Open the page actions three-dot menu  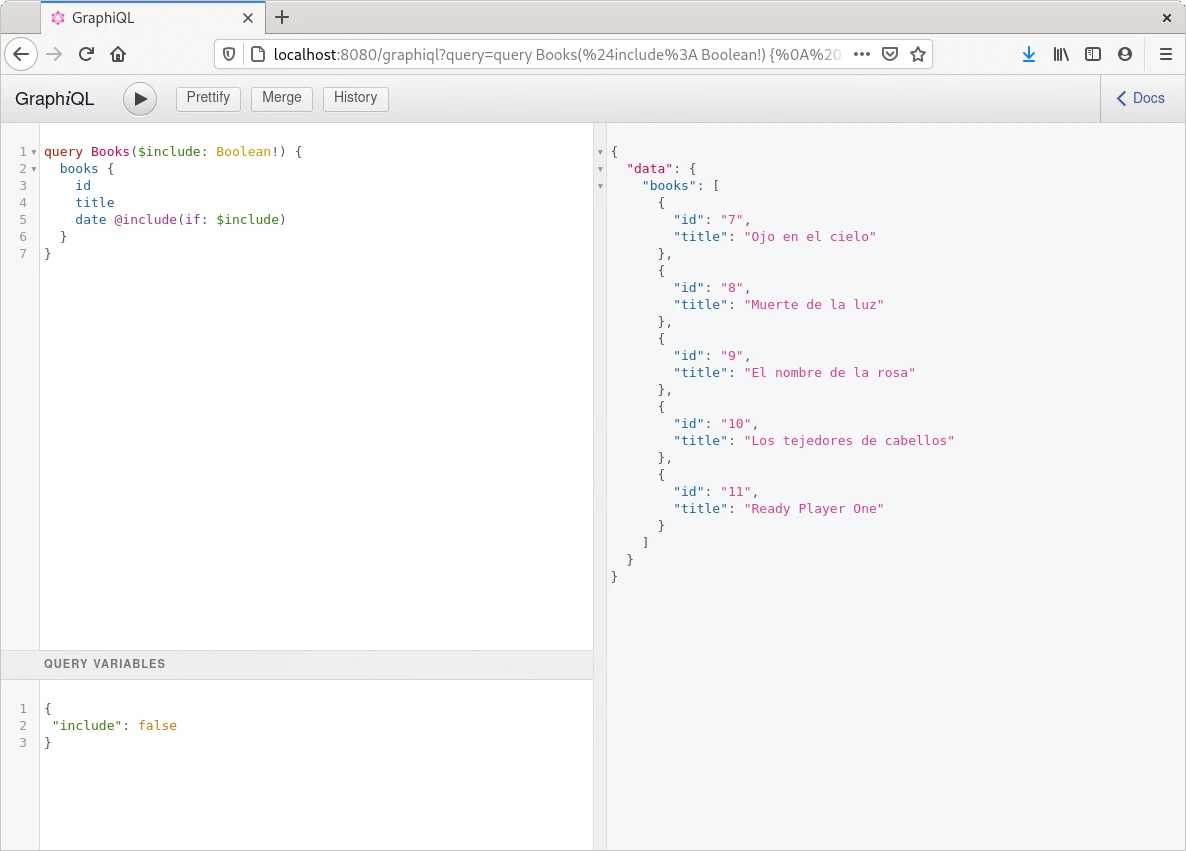(862, 54)
